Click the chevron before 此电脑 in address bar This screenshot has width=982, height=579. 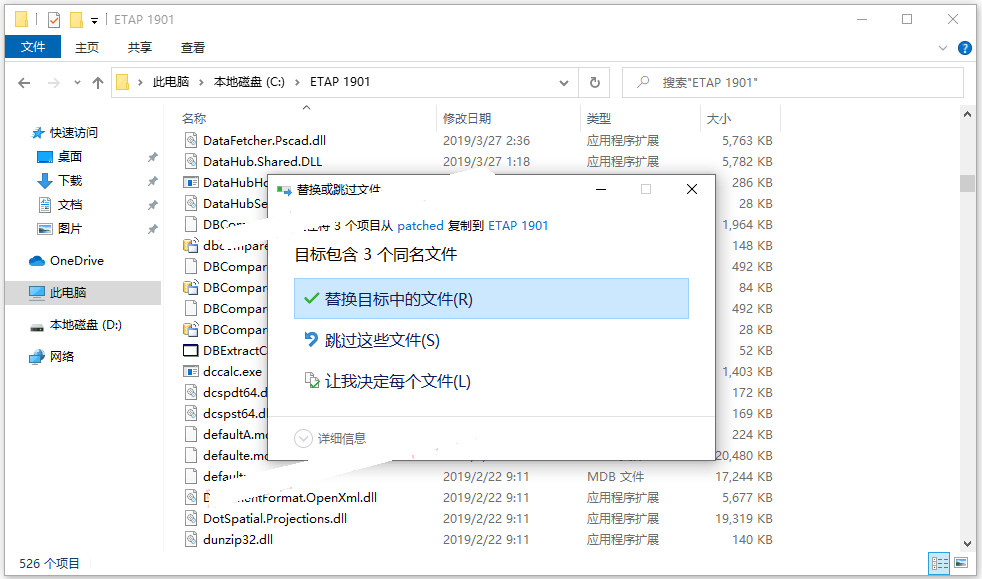click(140, 83)
